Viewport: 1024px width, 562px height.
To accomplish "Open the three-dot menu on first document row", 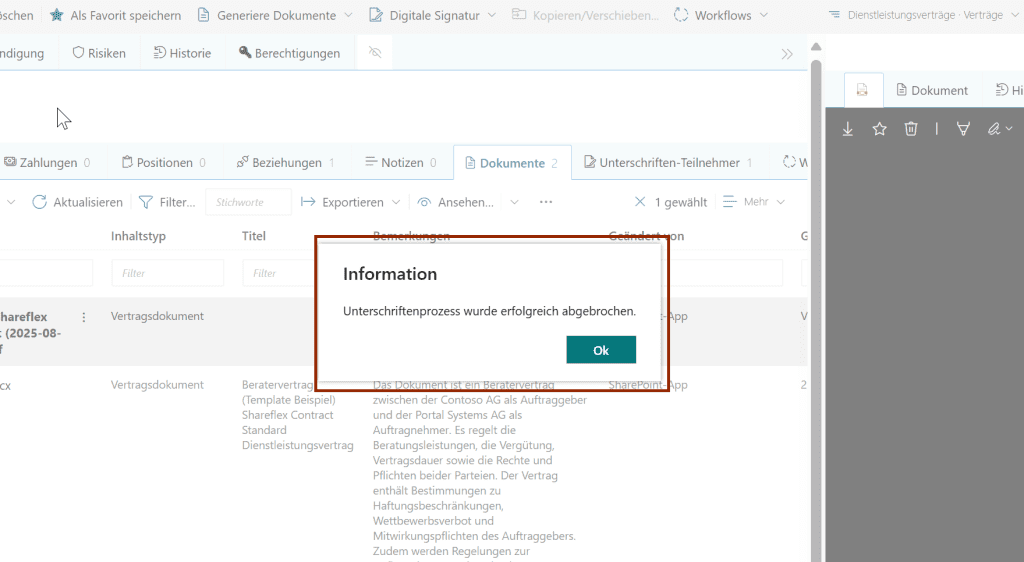I will (84, 317).
